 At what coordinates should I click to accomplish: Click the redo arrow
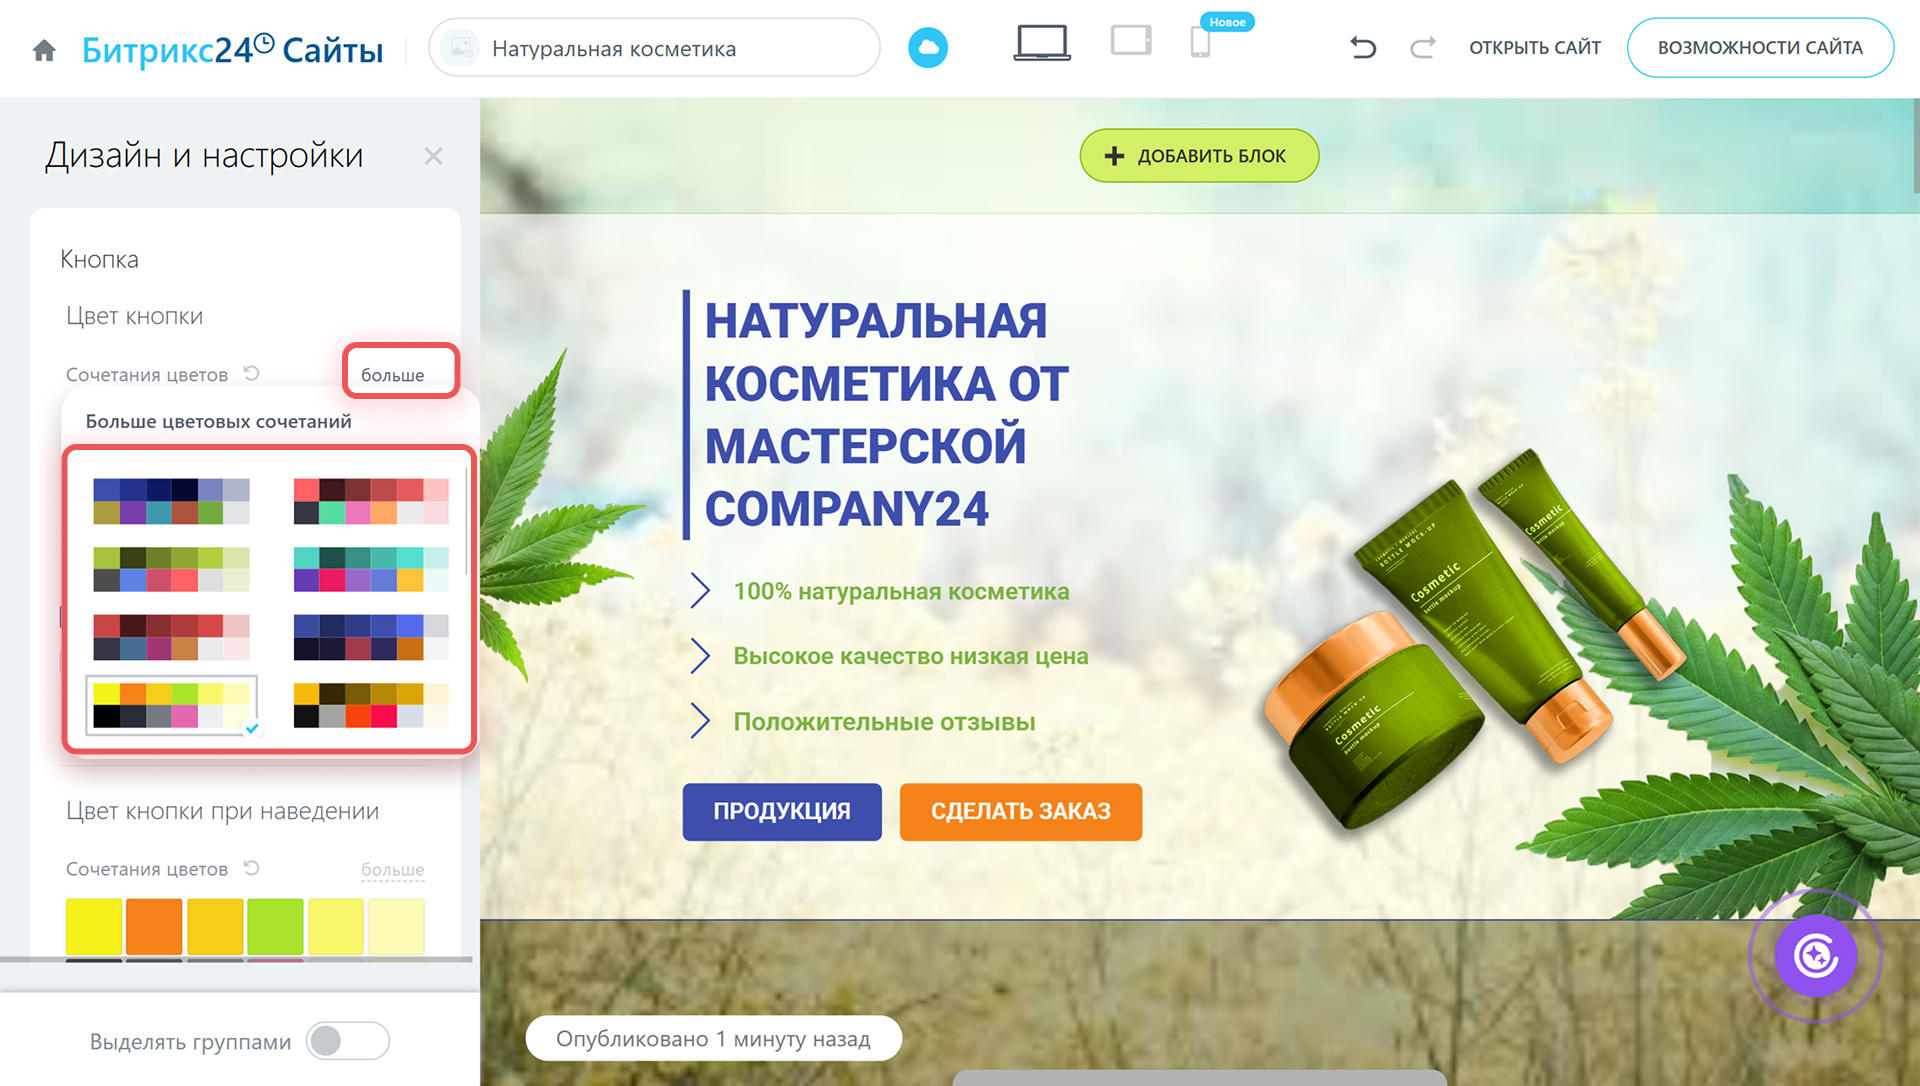[x=1422, y=47]
